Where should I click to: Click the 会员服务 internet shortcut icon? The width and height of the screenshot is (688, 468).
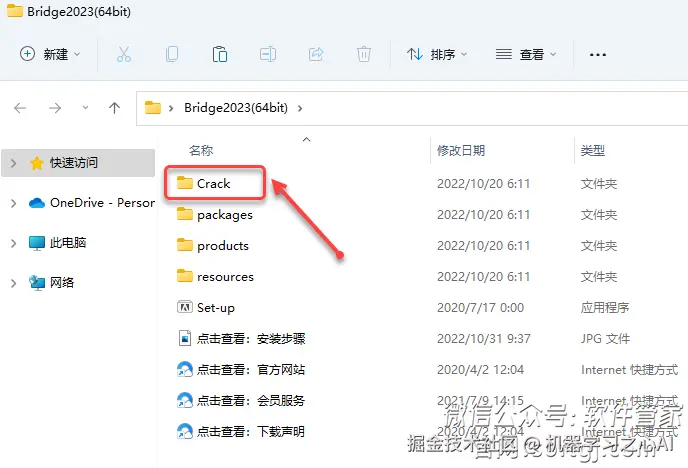[185, 400]
